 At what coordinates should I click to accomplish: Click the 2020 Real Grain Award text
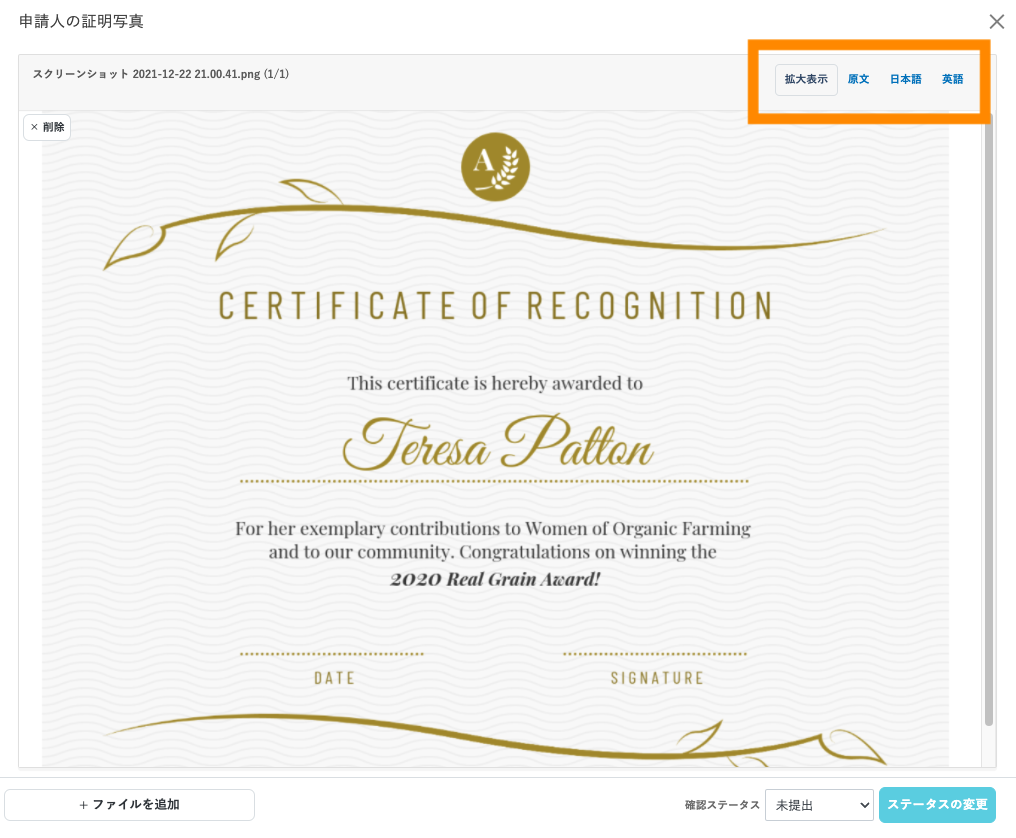pos(495,579)
